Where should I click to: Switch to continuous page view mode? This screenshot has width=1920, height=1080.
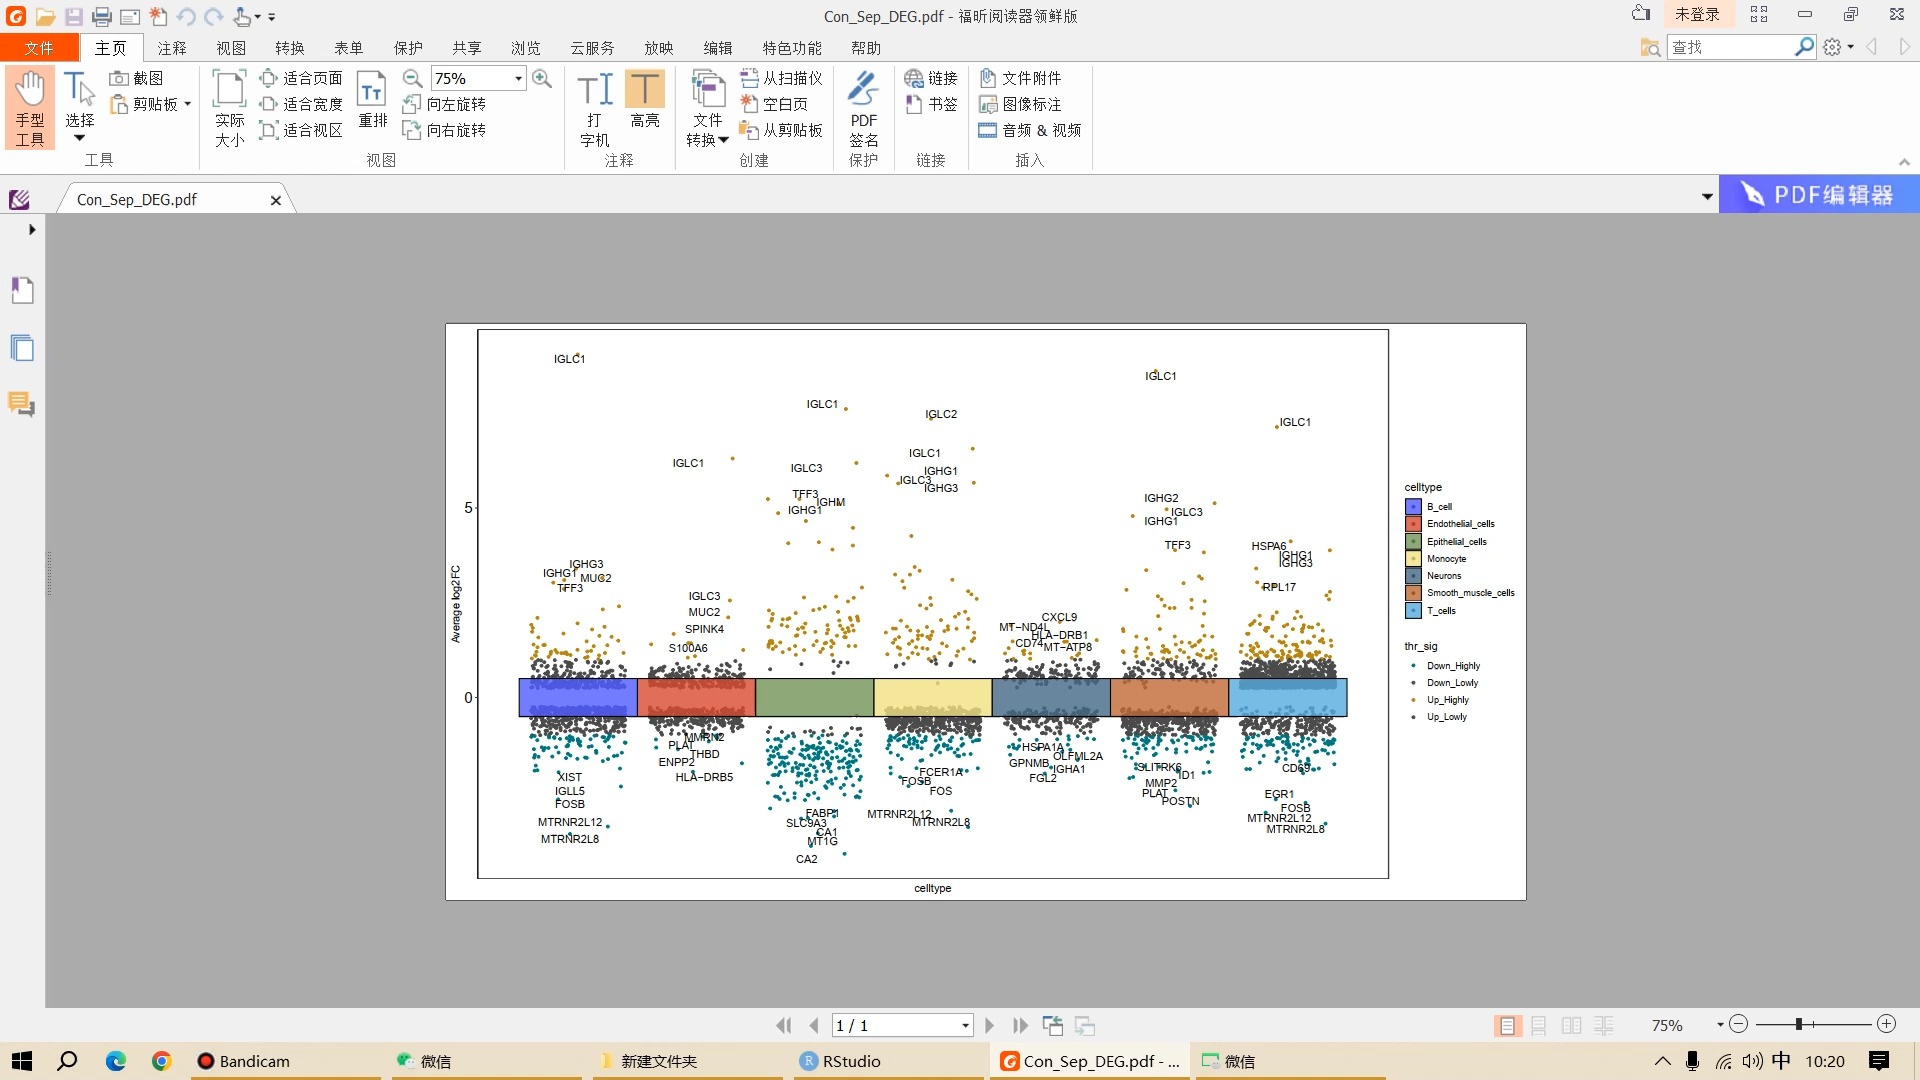[x=1539, y=1025]
